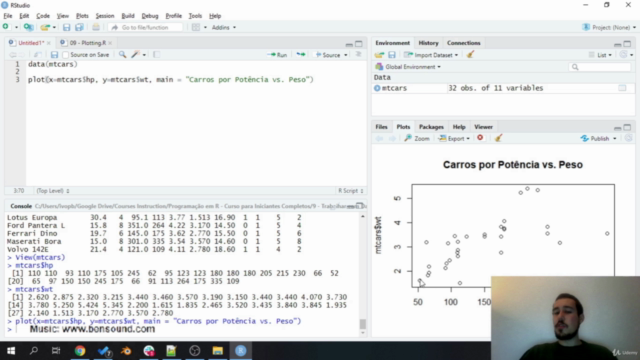Image resolution: width=640 pixels, height=360 pixels.
Task: View the mtcars table via the grid icon
Action: point(622,88)
